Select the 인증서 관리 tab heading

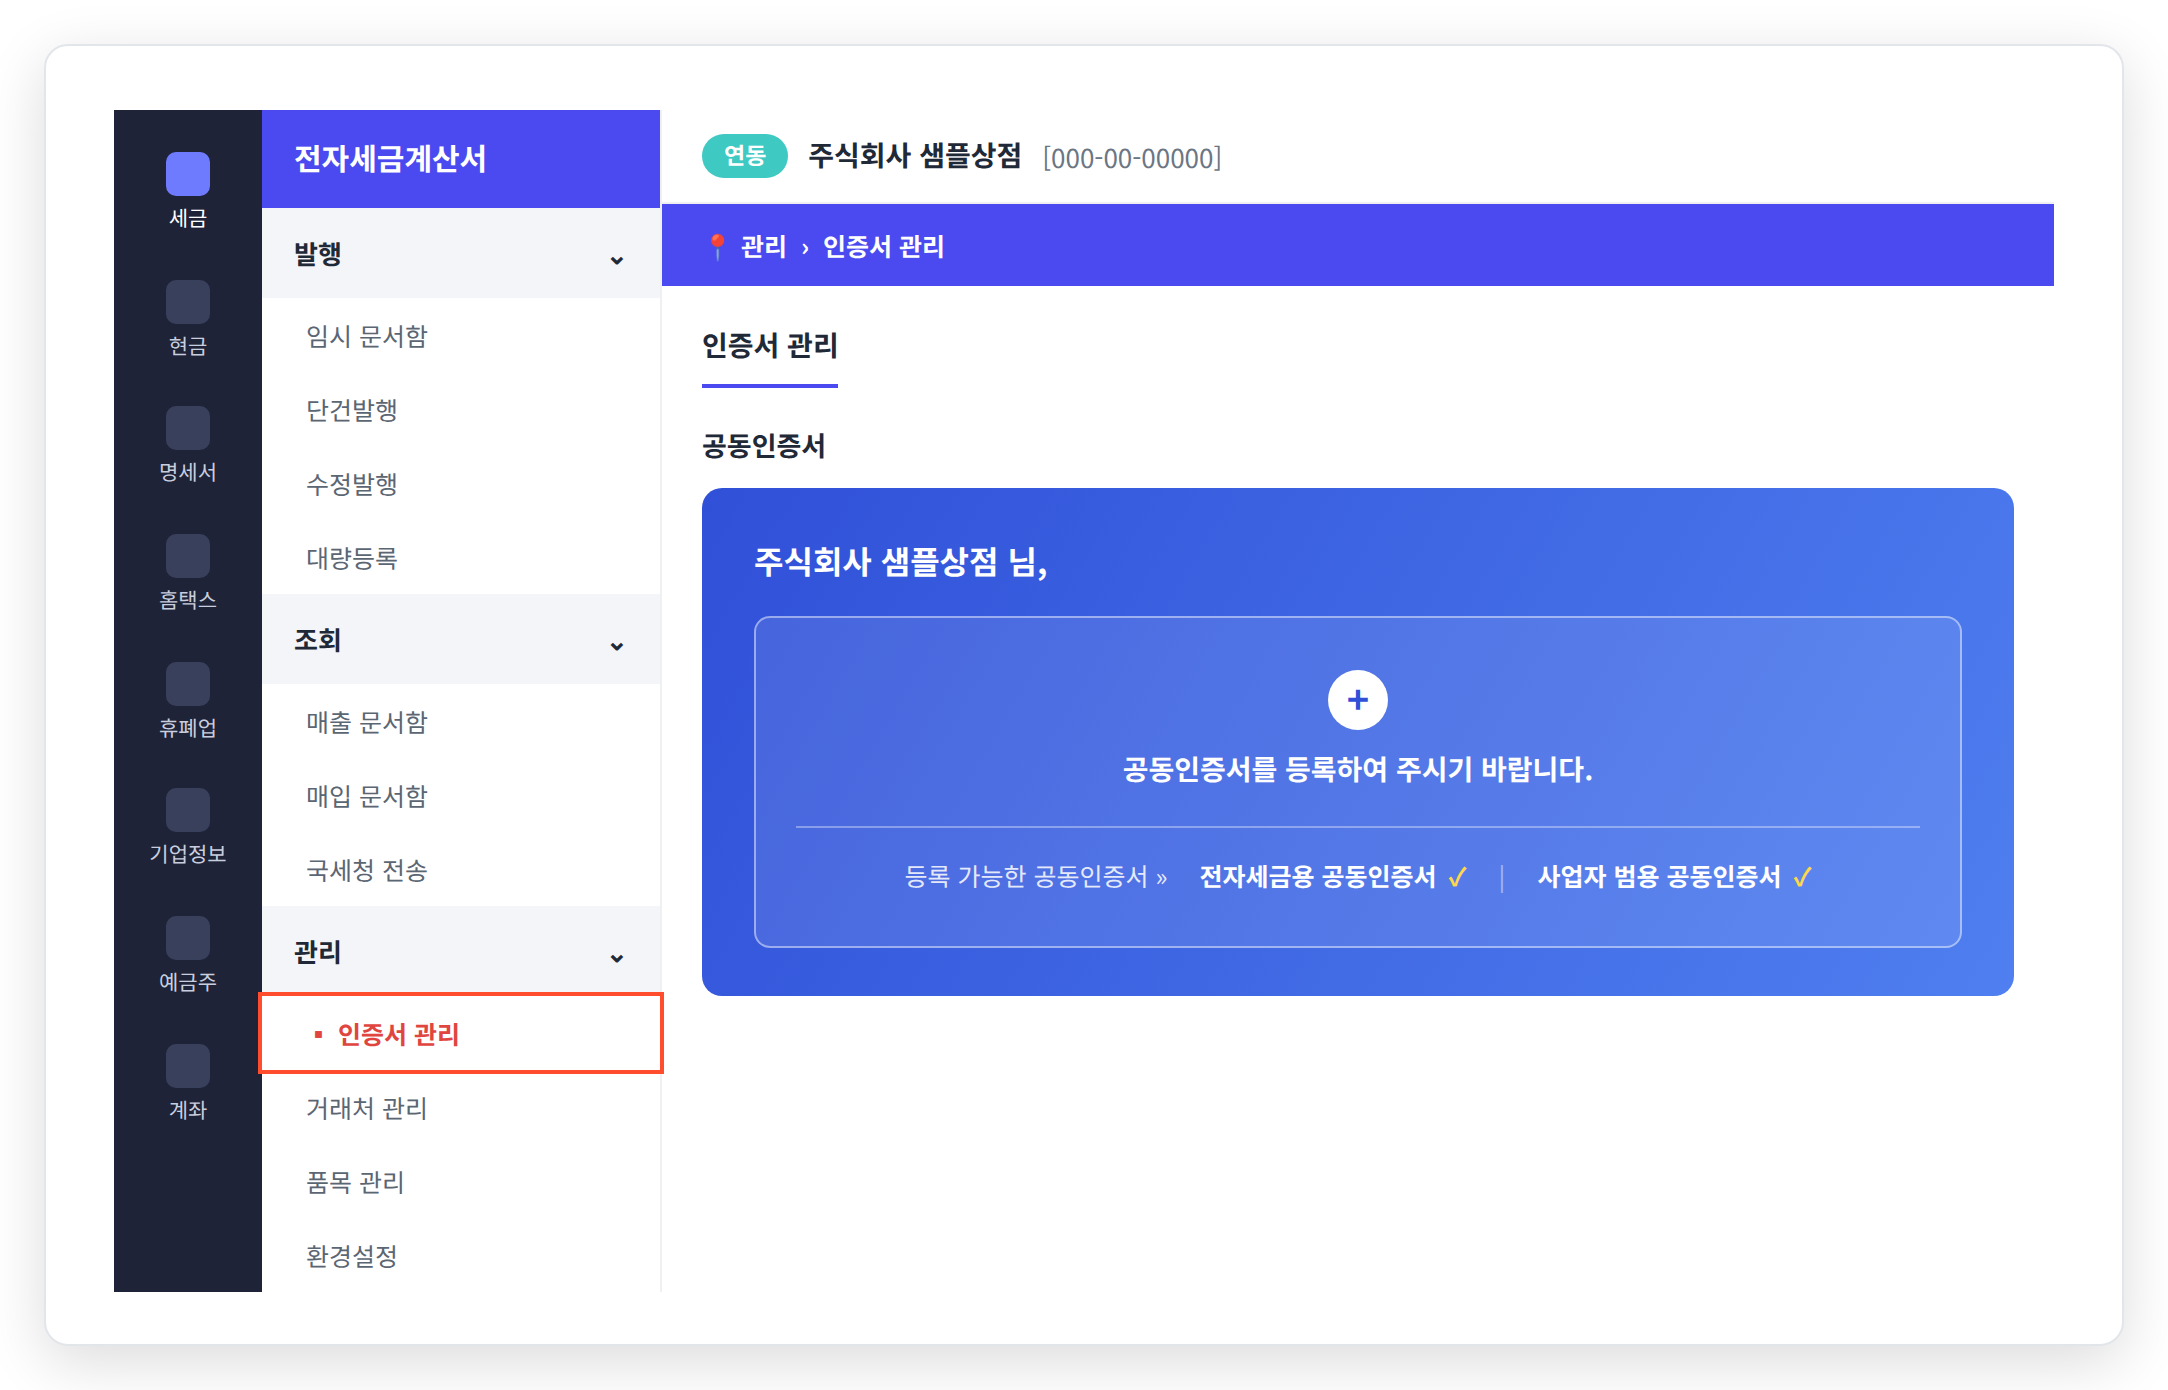point(770,346)
